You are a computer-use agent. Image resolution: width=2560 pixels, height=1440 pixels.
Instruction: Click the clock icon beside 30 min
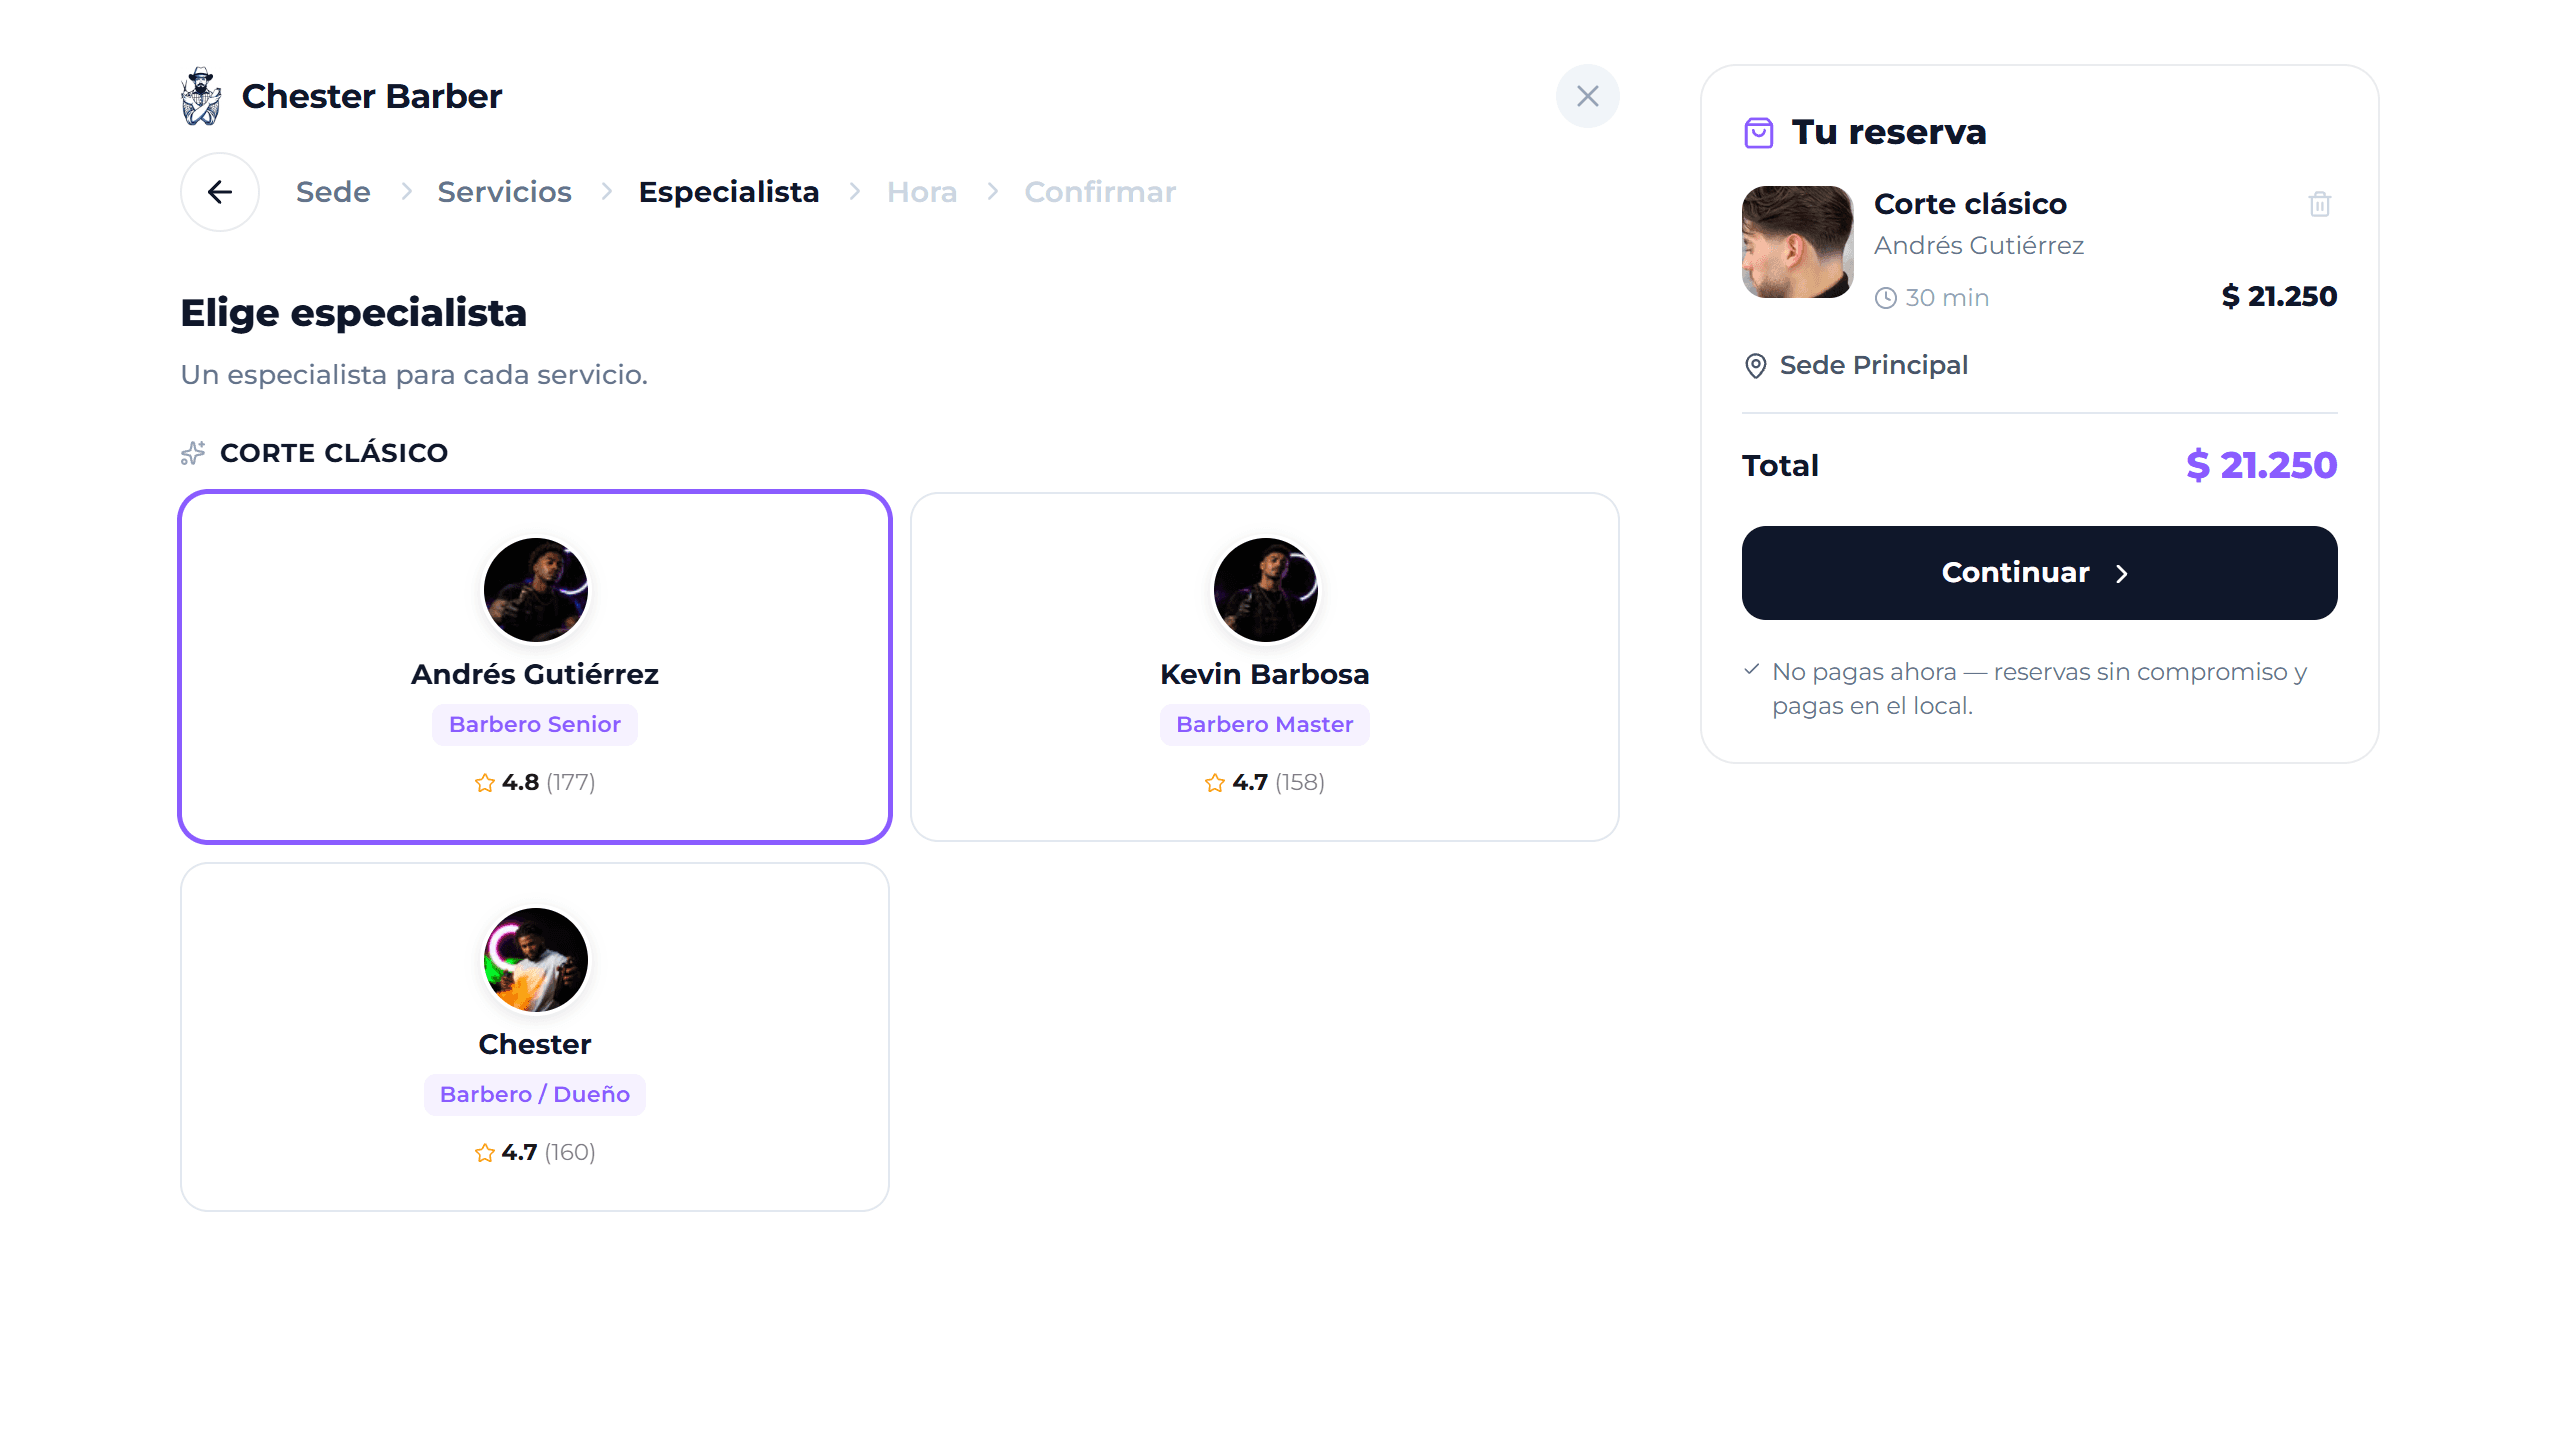click(x=1886, y=298)
